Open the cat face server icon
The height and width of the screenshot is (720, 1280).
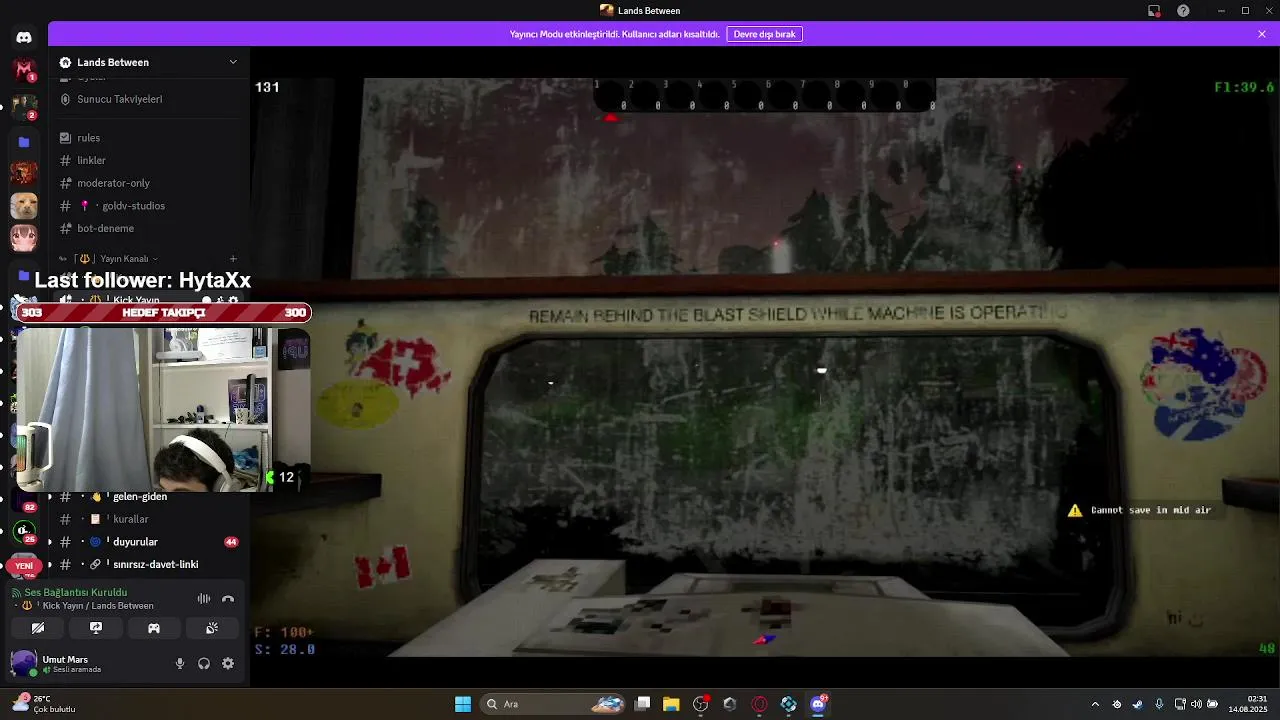coord(24,206)
